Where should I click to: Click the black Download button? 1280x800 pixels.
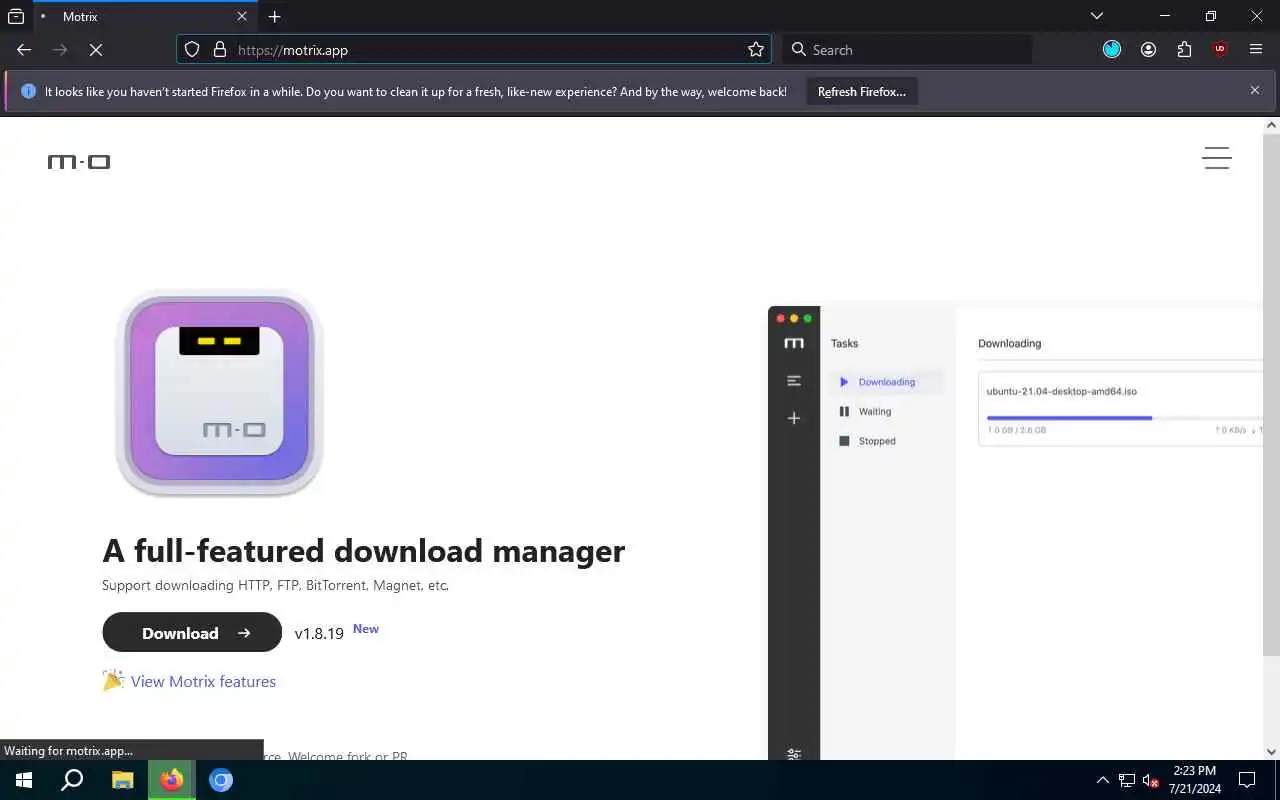[x=192, y=632]
